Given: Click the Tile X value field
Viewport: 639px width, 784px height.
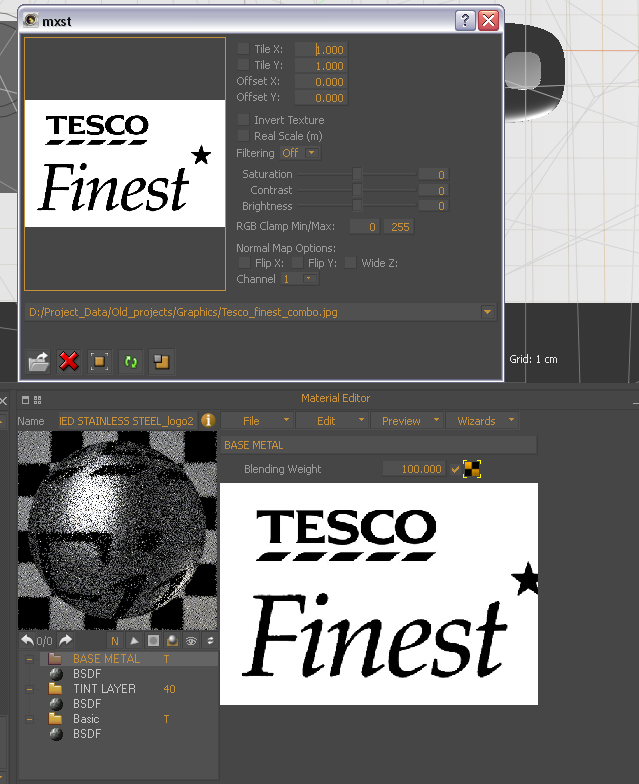Looking at the screenshot, I should tap(321, 50).
